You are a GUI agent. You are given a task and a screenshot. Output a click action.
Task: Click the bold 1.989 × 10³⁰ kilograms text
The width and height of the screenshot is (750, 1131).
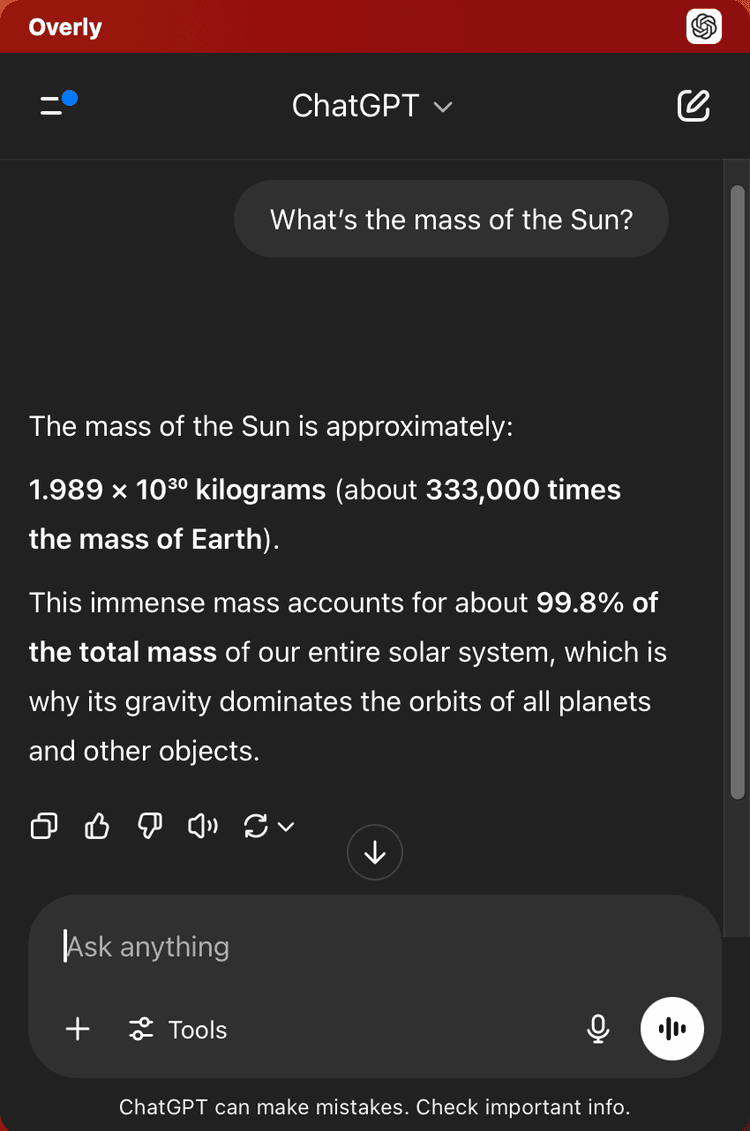click(177, 490)
